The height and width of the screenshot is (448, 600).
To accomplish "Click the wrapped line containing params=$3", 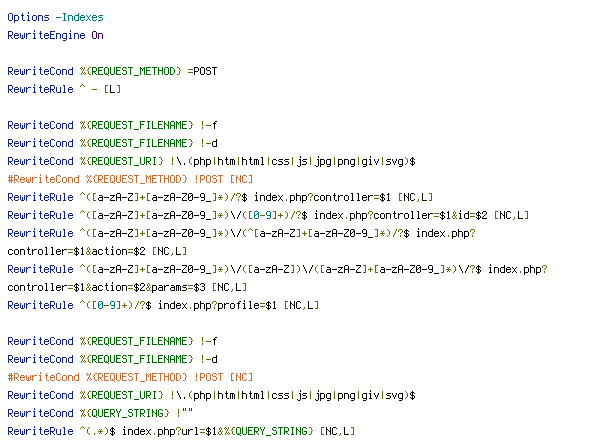I will point(127,287).
